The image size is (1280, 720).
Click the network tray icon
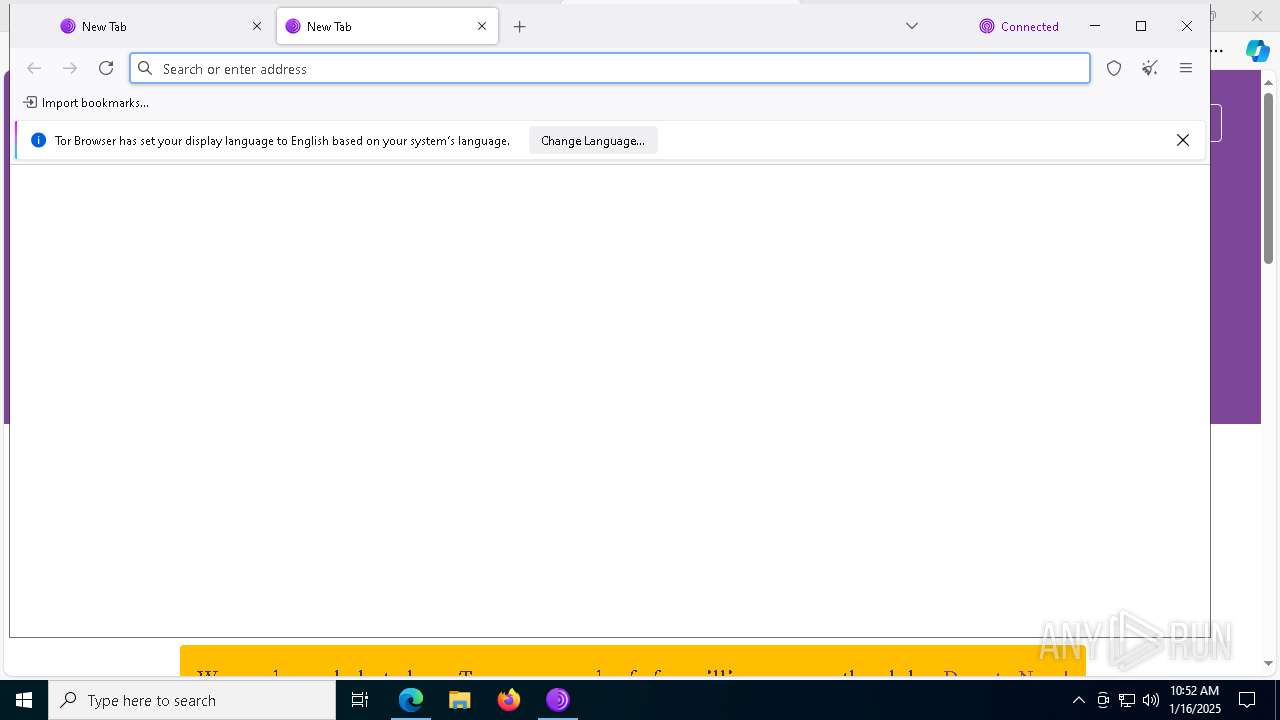tap(1127, 700)
